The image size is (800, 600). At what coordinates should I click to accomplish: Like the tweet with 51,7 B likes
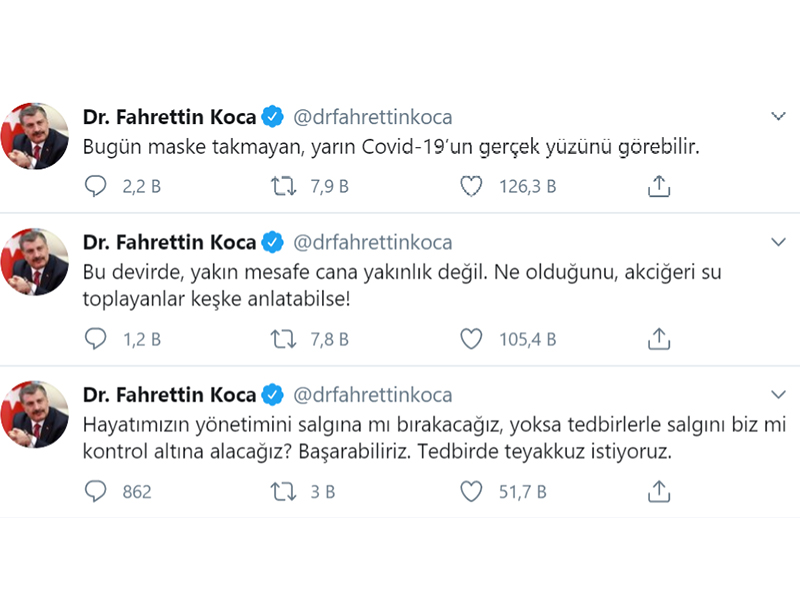[x=471, y=491]
